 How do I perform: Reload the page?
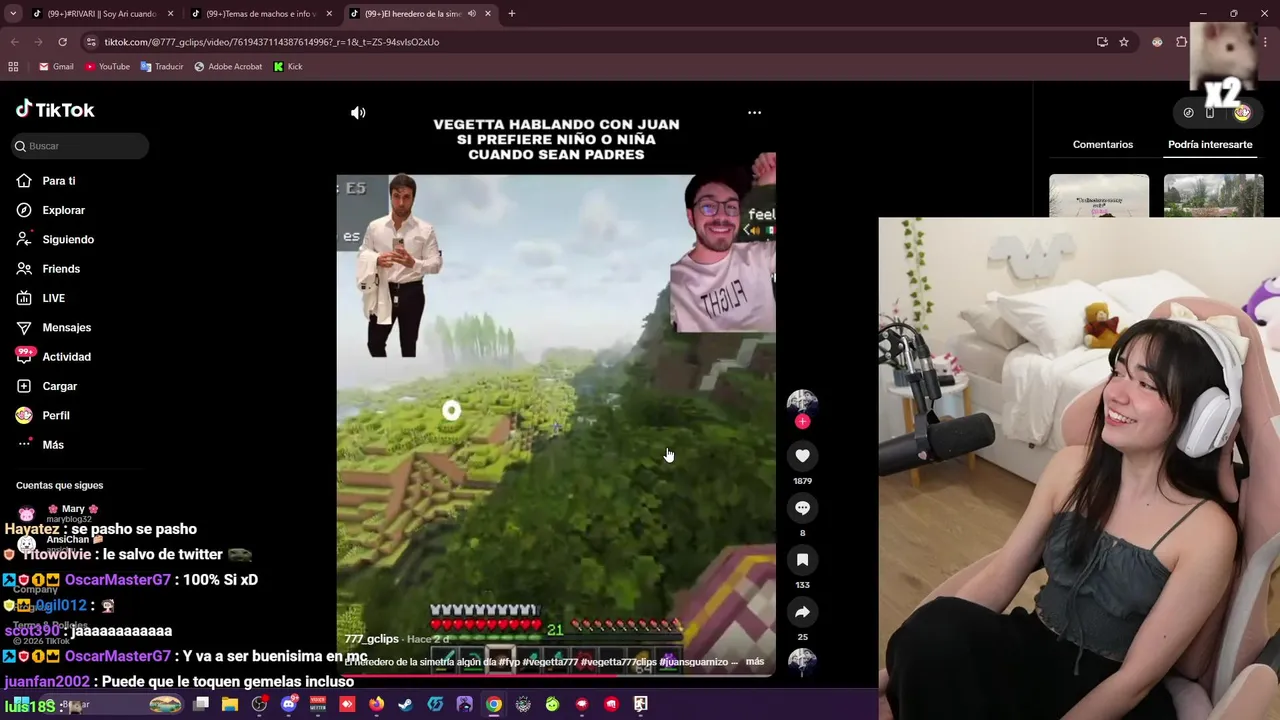(x=62, y=42)
